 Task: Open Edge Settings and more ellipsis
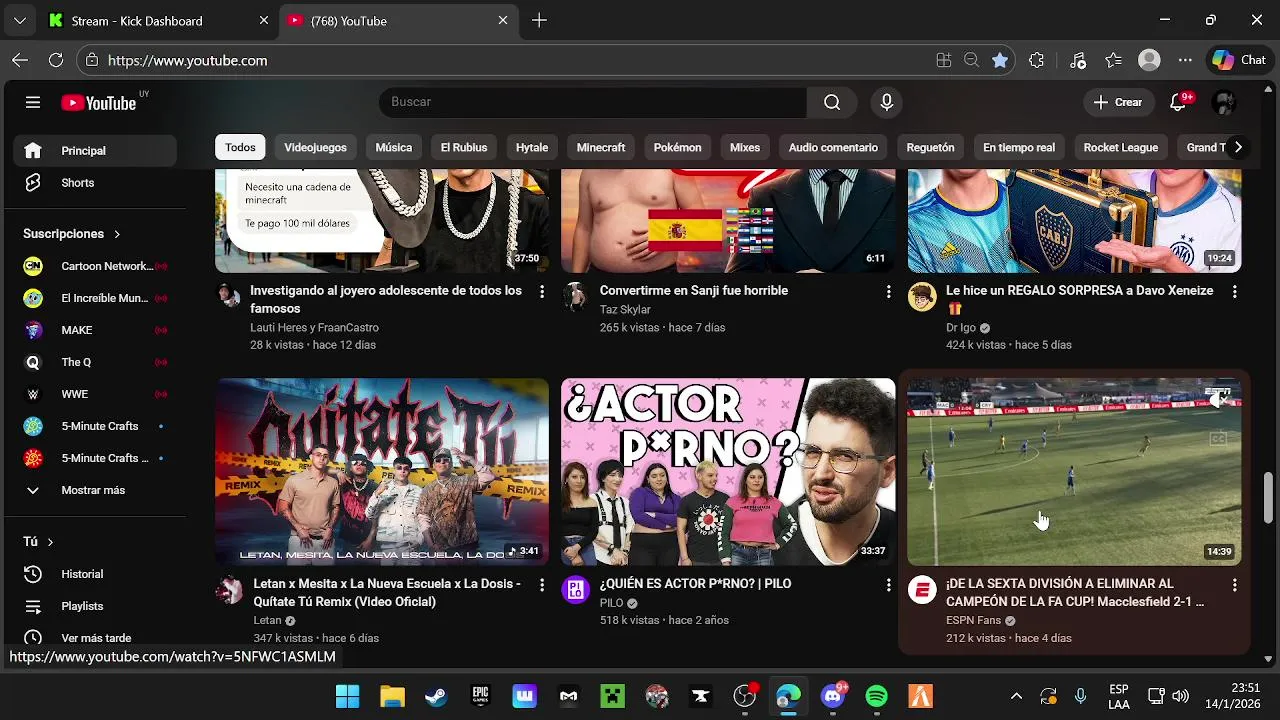(1185, 60)
